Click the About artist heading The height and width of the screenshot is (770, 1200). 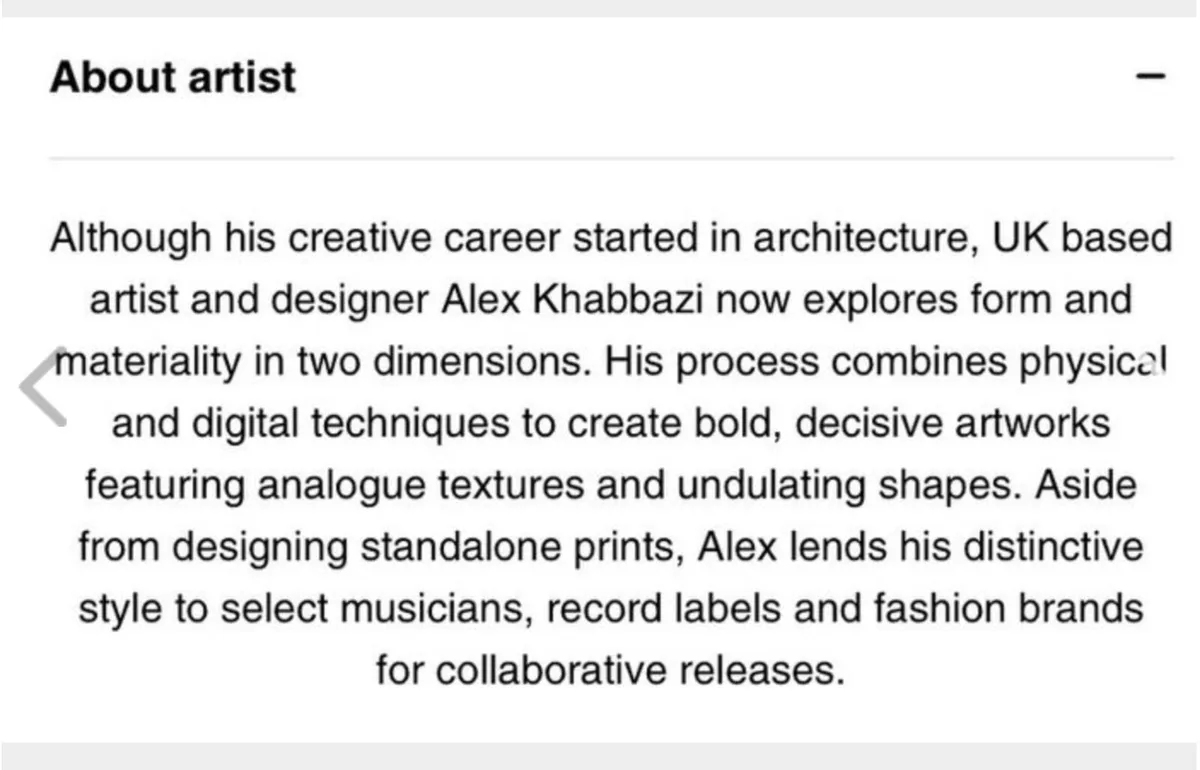coord(173,77)
